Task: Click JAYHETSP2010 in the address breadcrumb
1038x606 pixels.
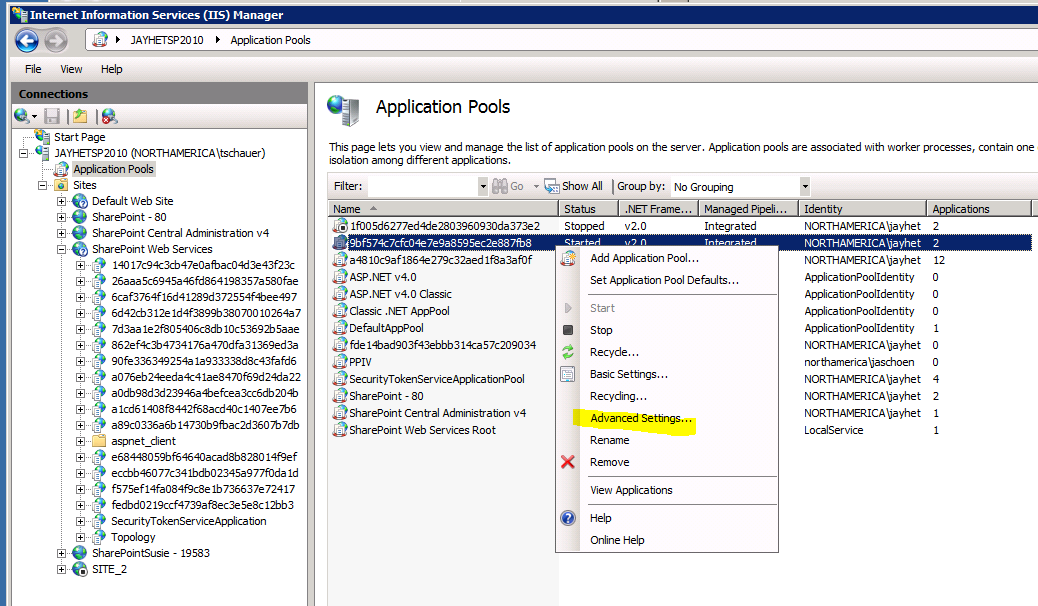Action: (167, 40)
